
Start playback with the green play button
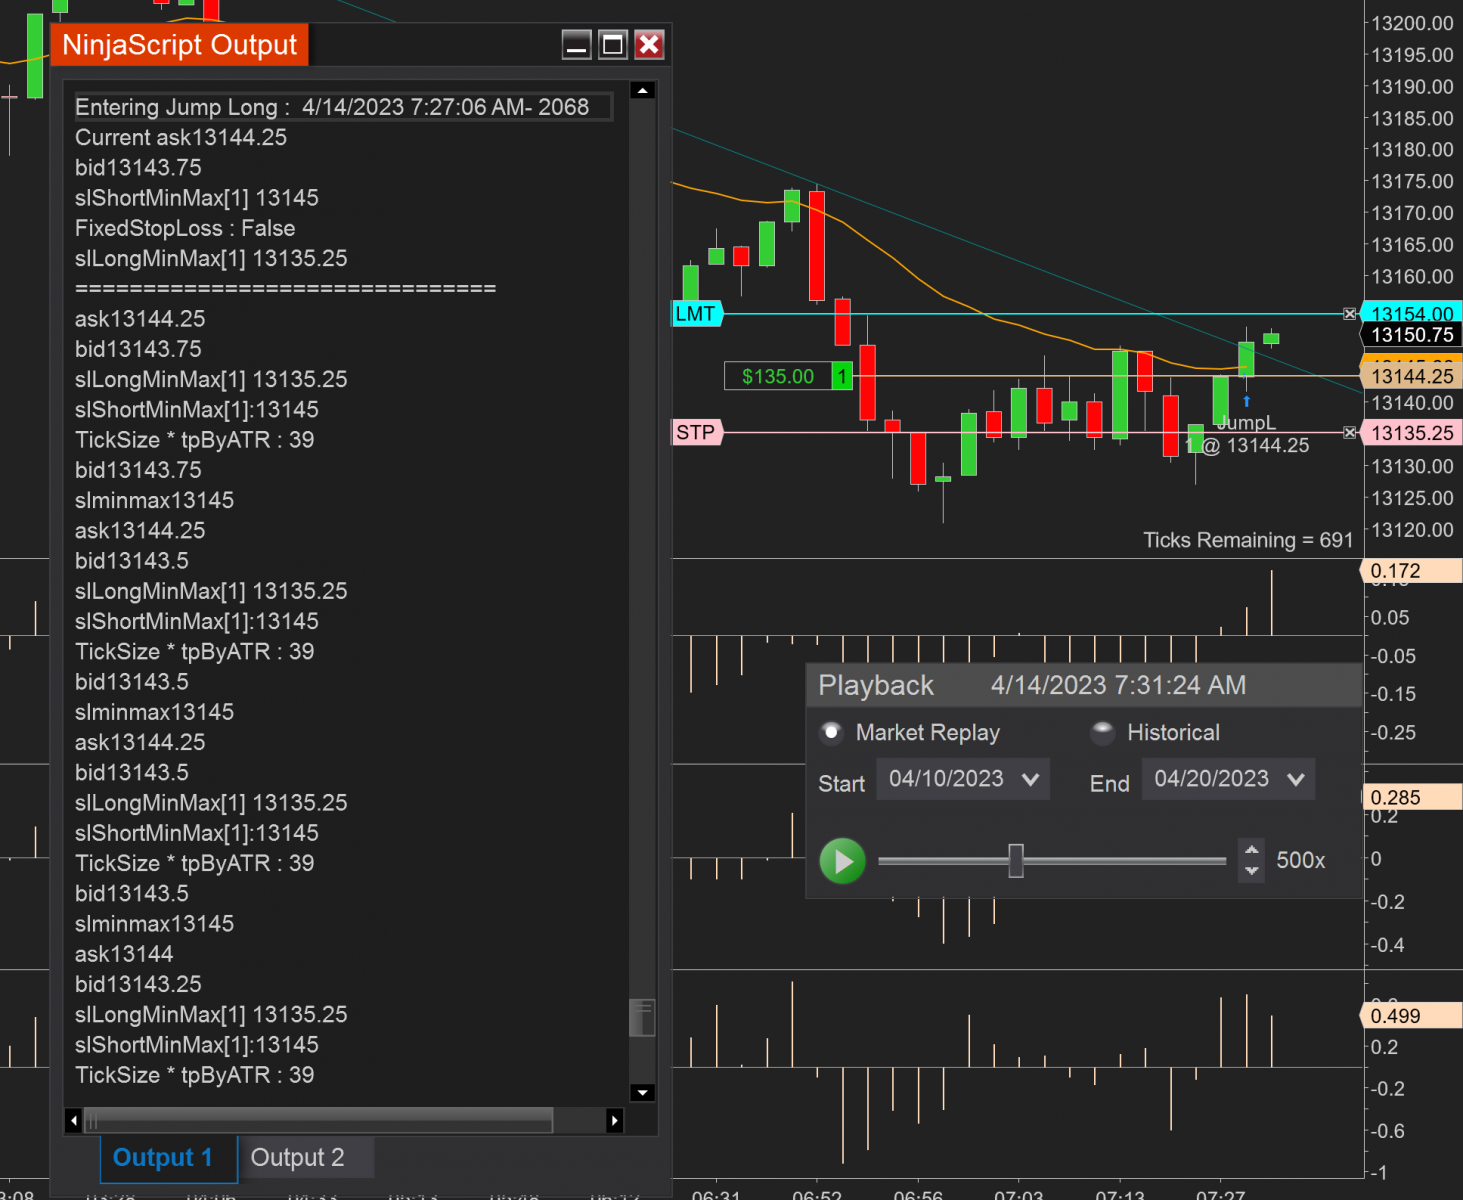[x=843, y=861]
